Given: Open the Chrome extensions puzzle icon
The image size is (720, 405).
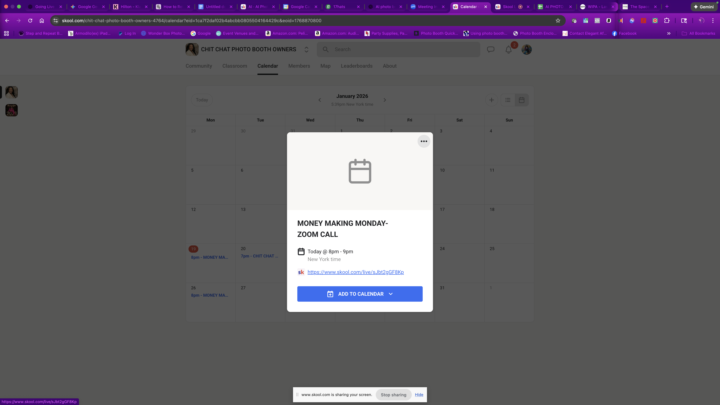Looking at the screenshot, I should coord(667,21).
